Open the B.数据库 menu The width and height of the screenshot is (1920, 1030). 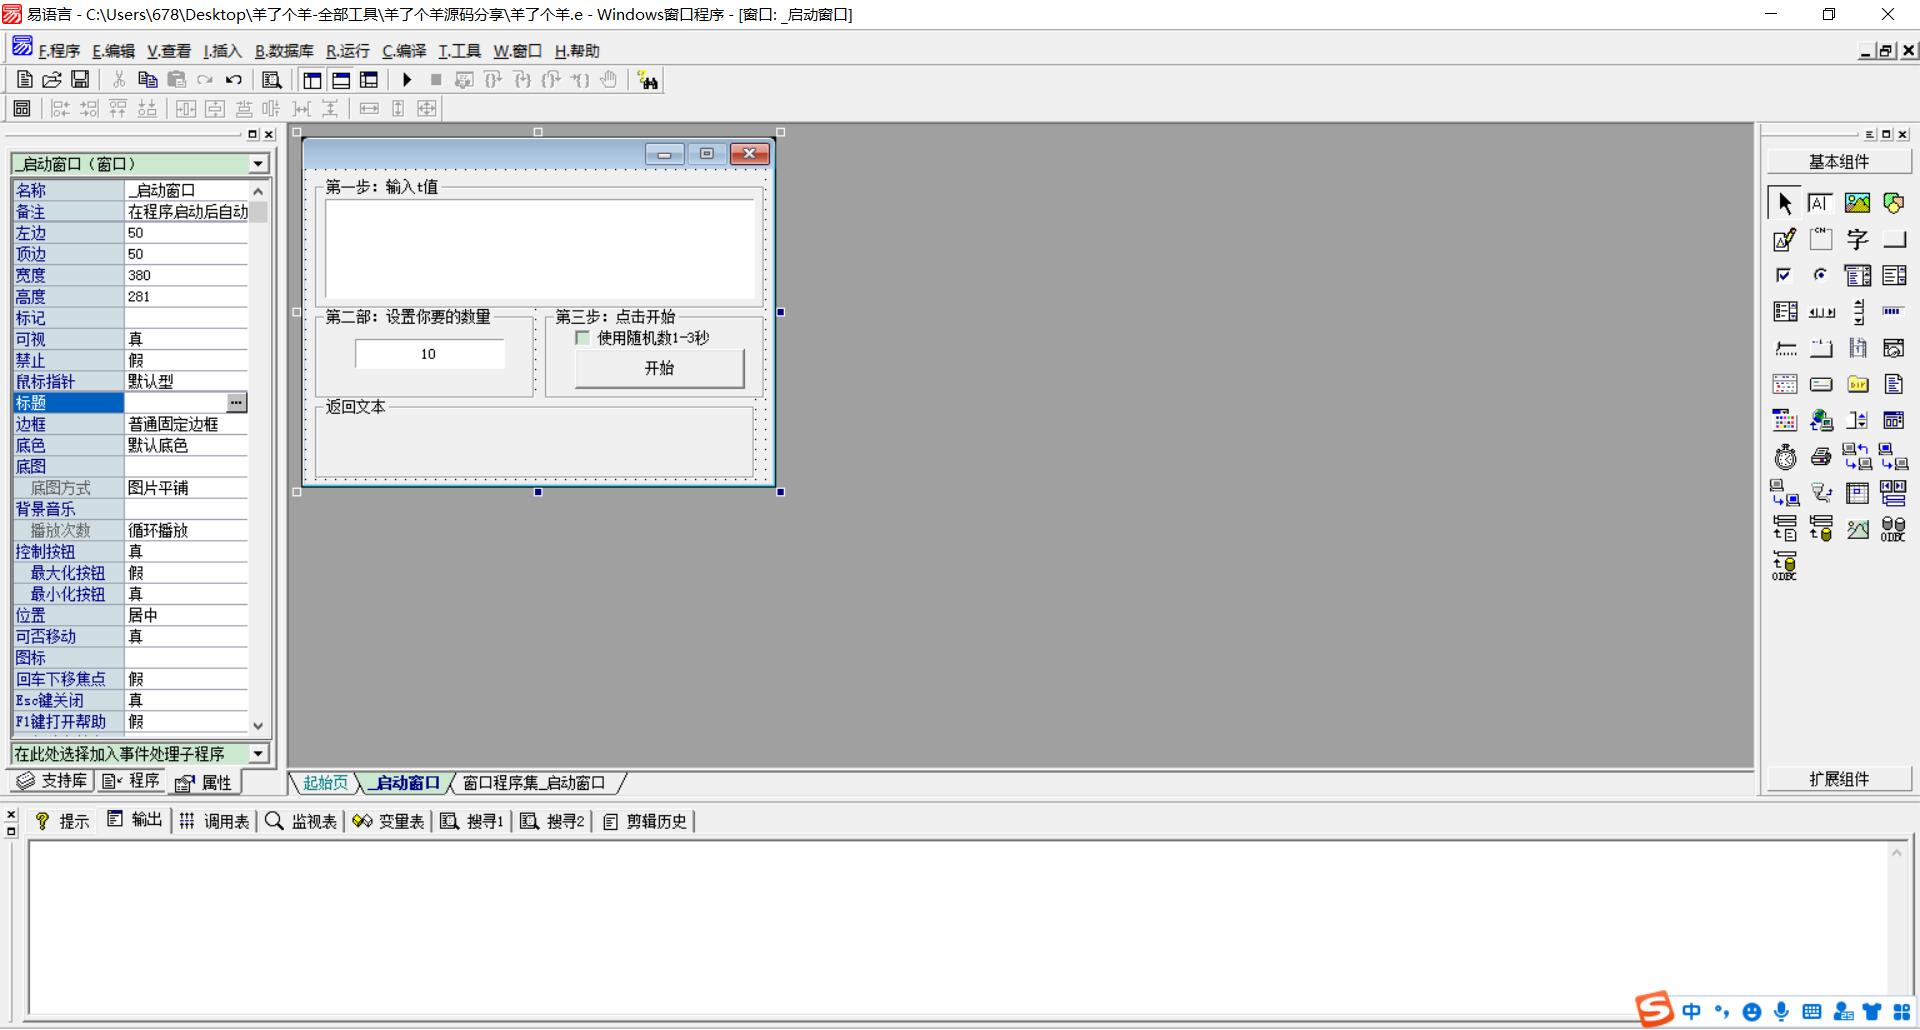coord(284,51)
